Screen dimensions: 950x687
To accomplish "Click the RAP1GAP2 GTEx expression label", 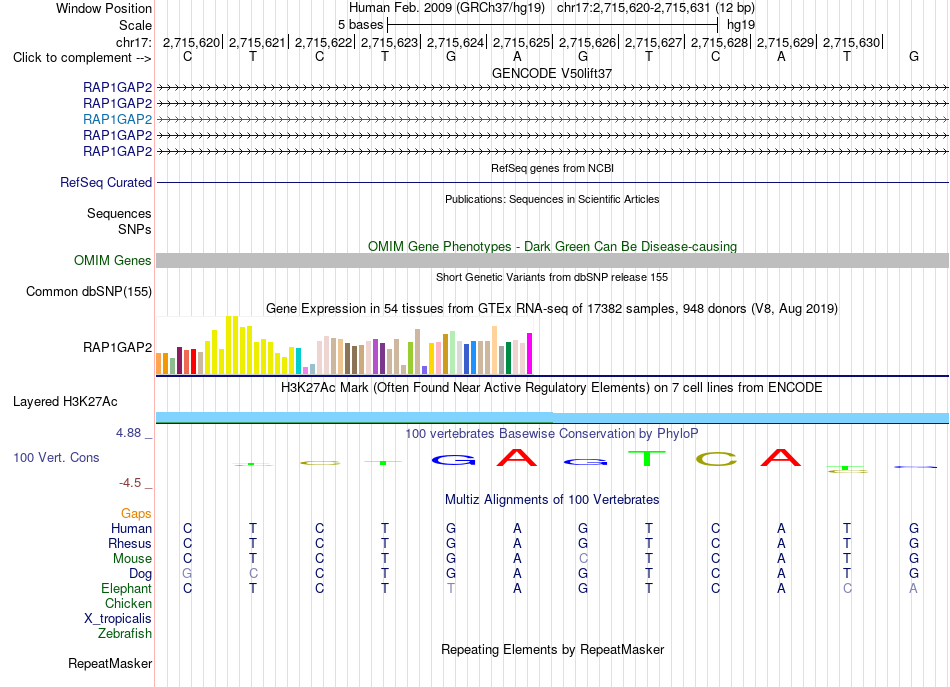I will (117, 347).
